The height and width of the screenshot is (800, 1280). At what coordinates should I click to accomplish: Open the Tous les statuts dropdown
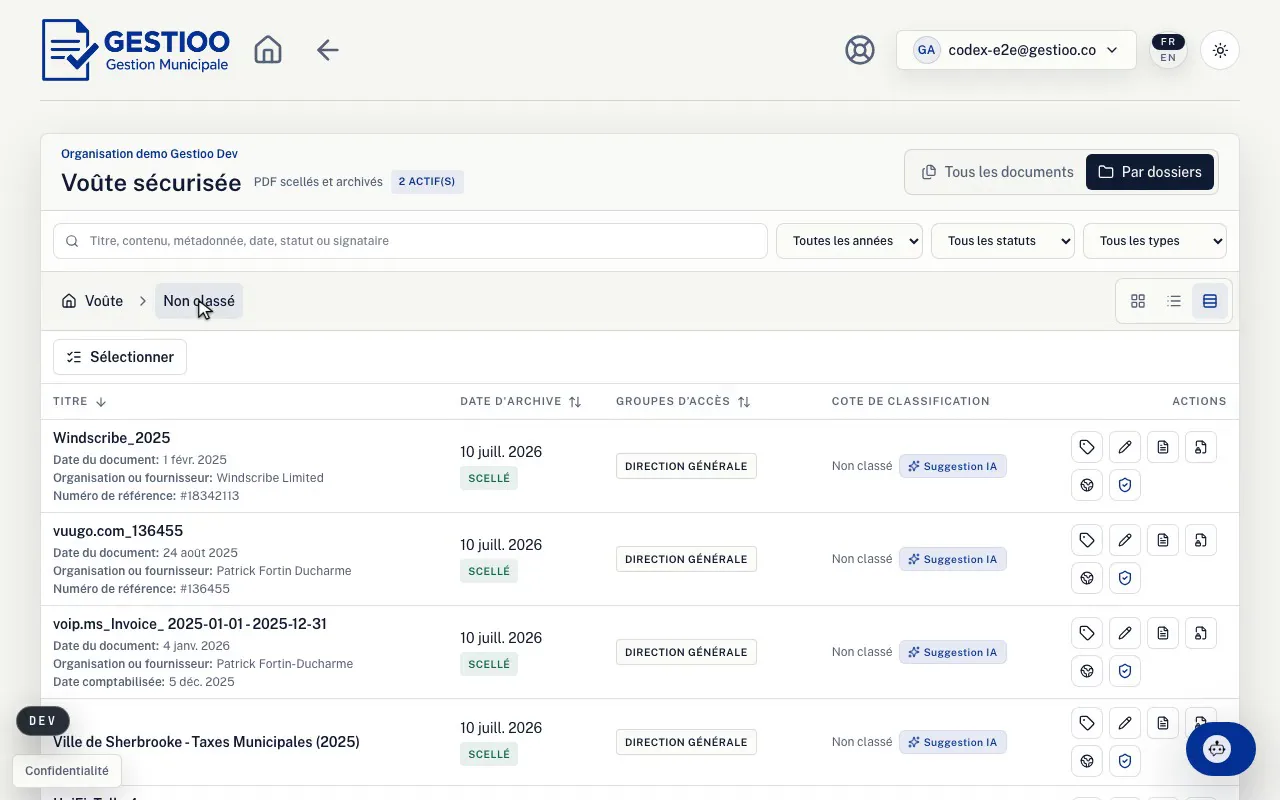pos(1003,241)
